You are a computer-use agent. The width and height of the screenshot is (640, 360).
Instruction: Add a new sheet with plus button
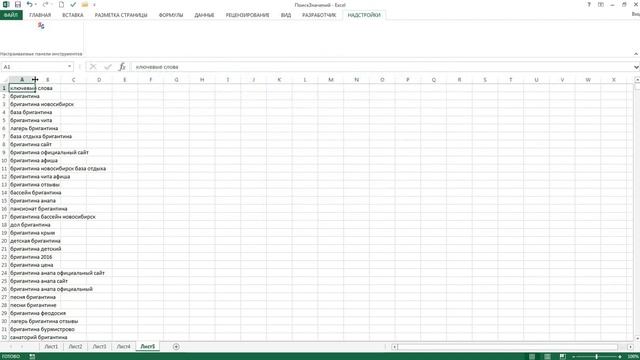(176, 347)
